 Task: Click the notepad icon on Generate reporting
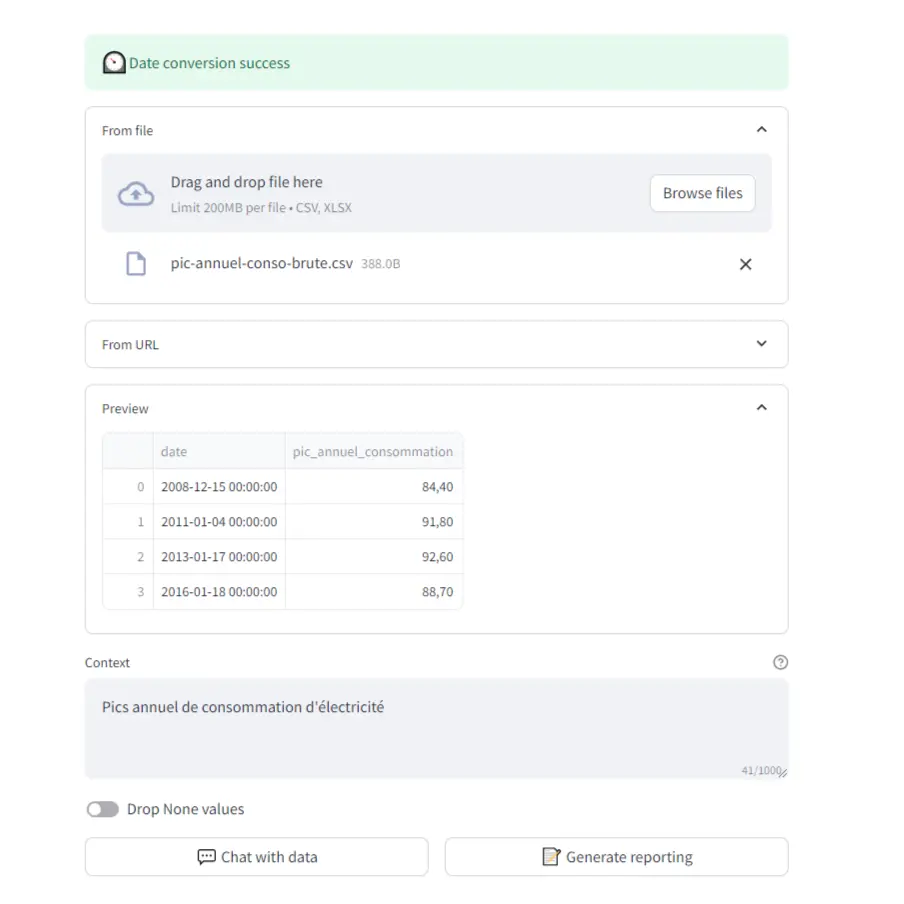pos(551,857)
